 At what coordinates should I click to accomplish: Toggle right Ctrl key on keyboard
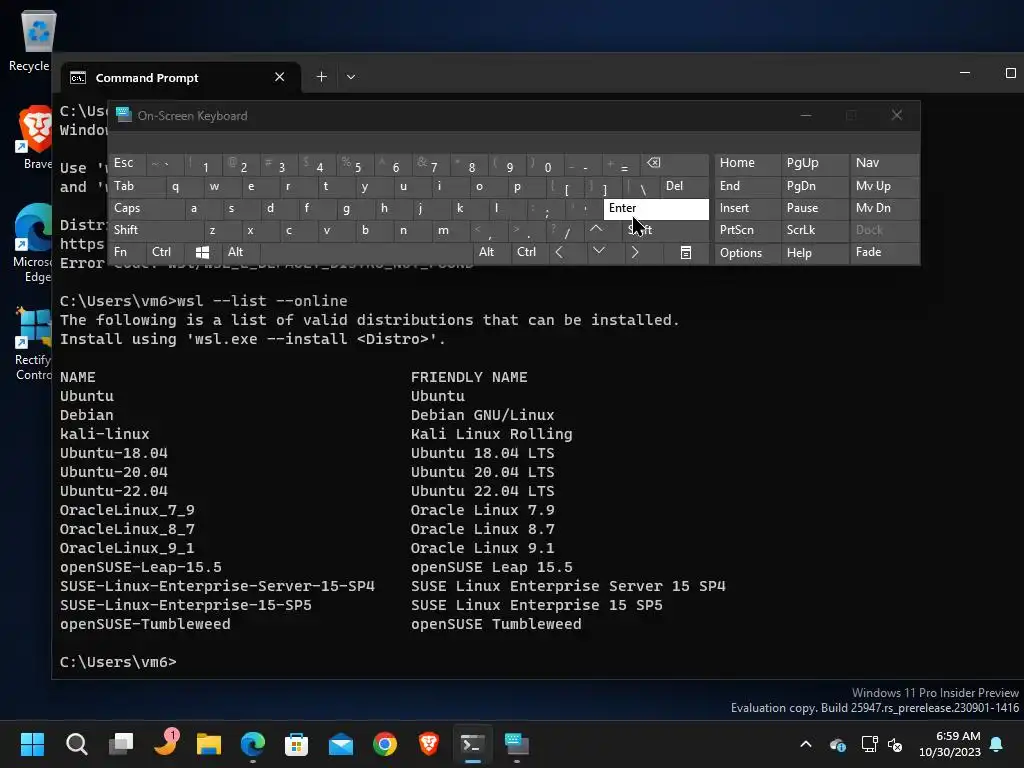(x=530, y=252)
